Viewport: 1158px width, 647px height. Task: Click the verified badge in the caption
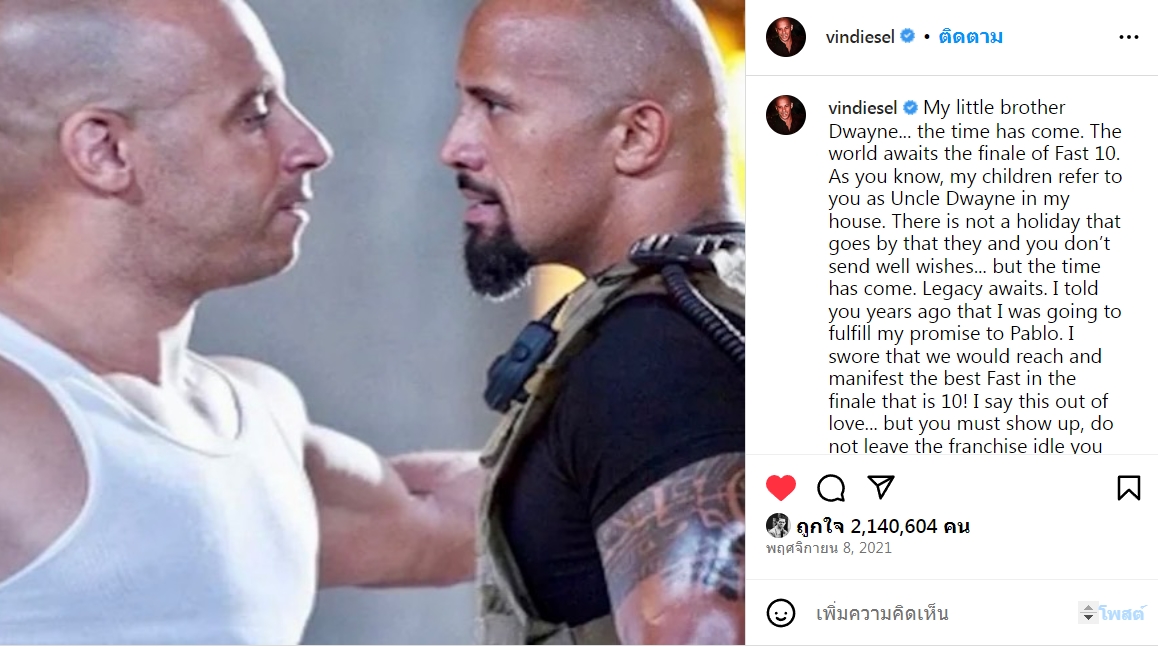(x=911, y=108)
